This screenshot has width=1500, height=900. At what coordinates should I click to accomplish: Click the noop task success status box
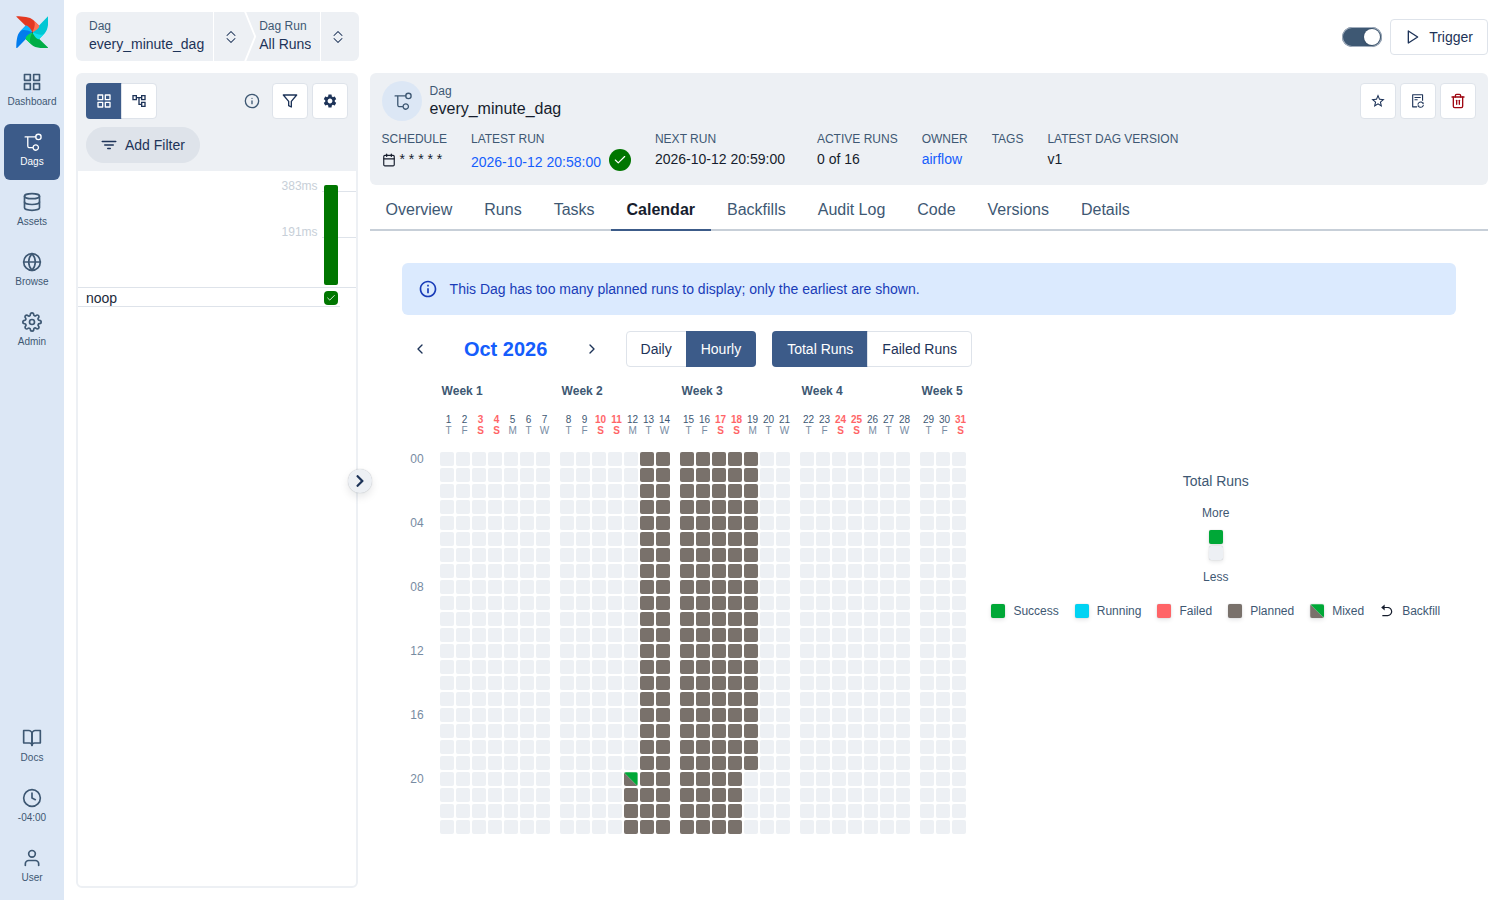tap(331, 298)
